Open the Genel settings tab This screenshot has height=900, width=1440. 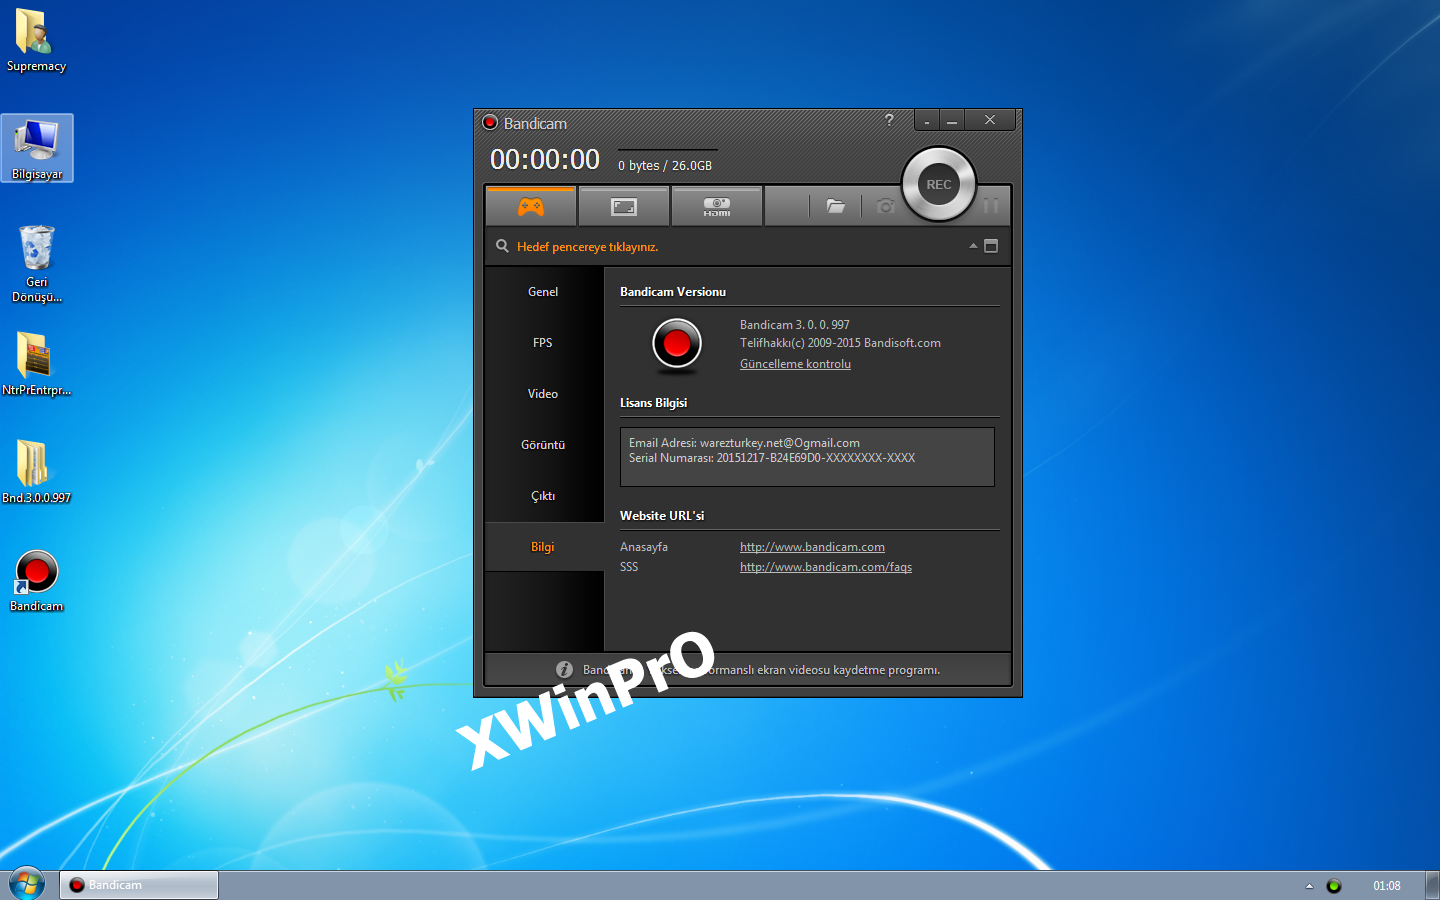[x=543, y=292]
